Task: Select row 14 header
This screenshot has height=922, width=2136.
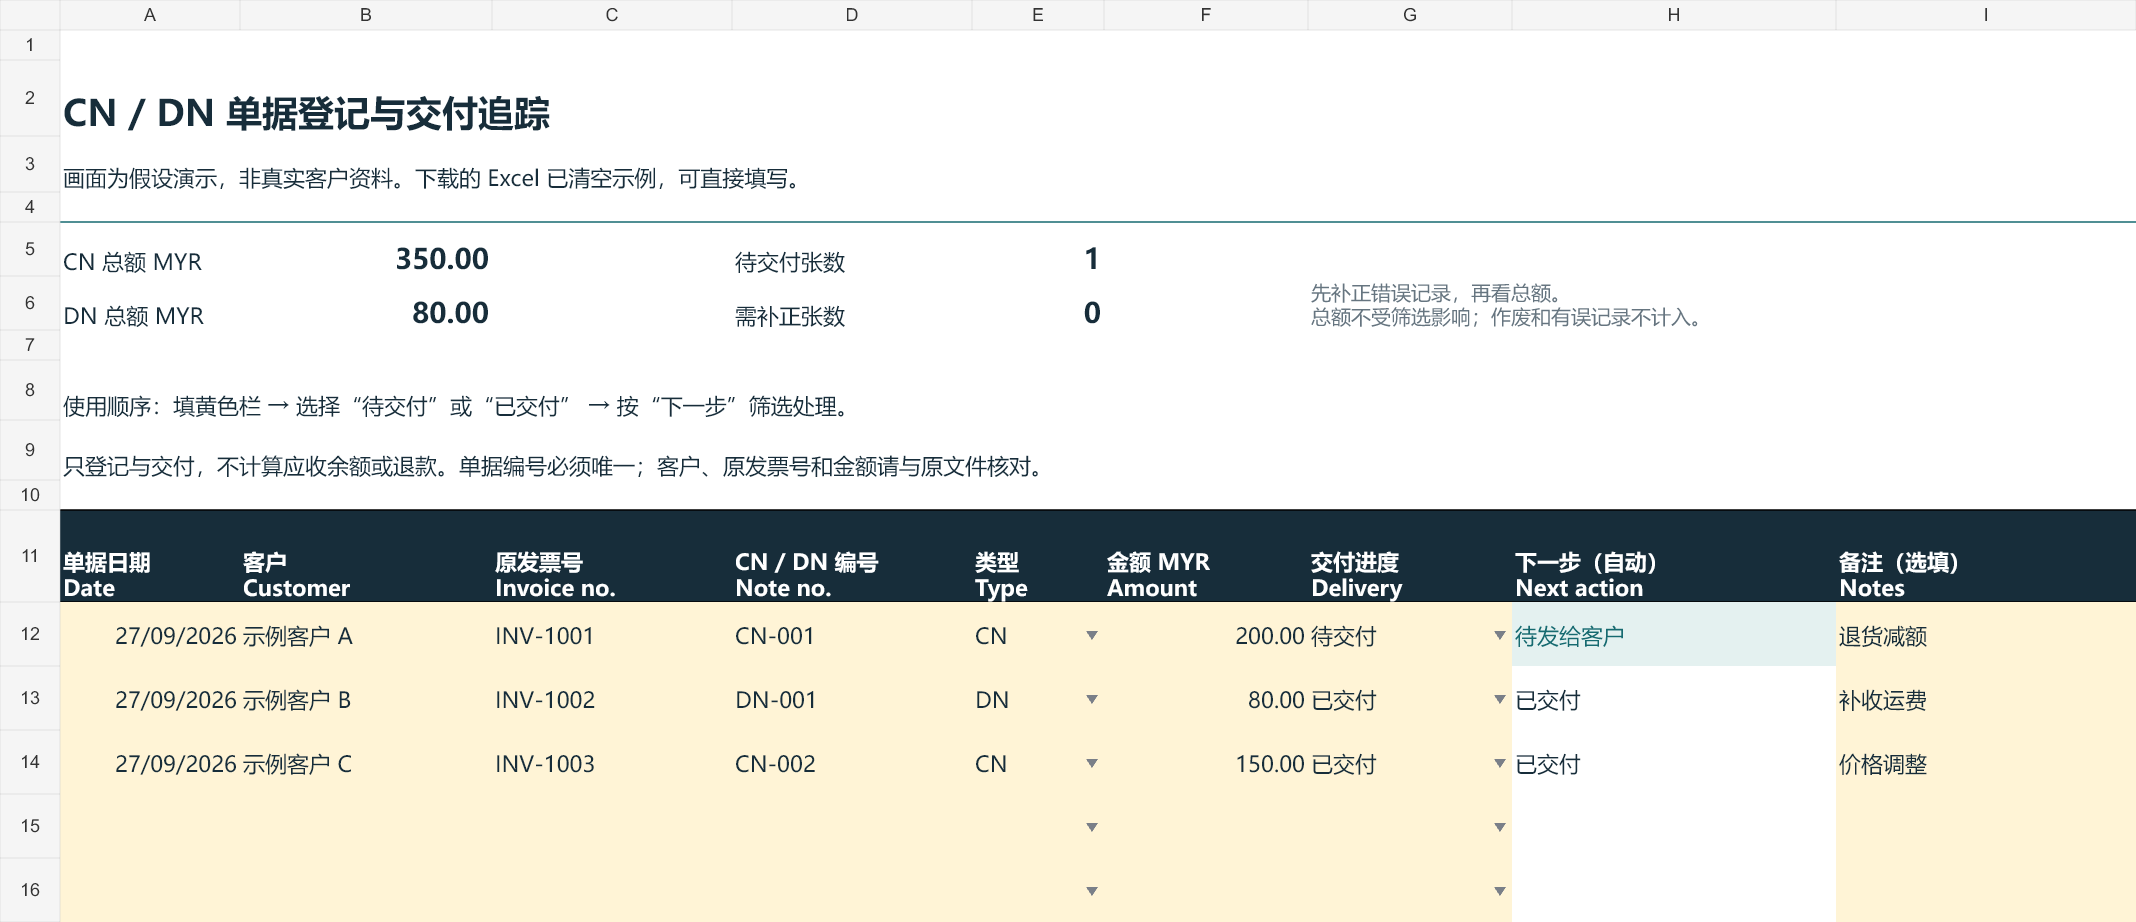Action: [30, 762]
